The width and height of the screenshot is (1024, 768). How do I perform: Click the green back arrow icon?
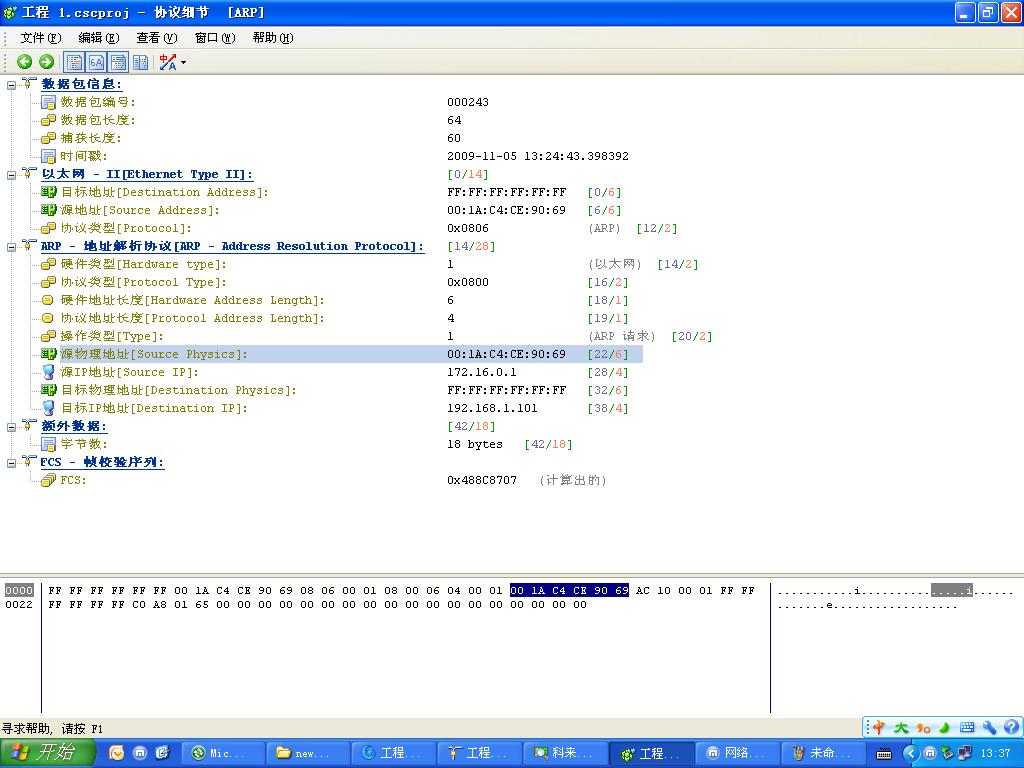pos(25,62)
